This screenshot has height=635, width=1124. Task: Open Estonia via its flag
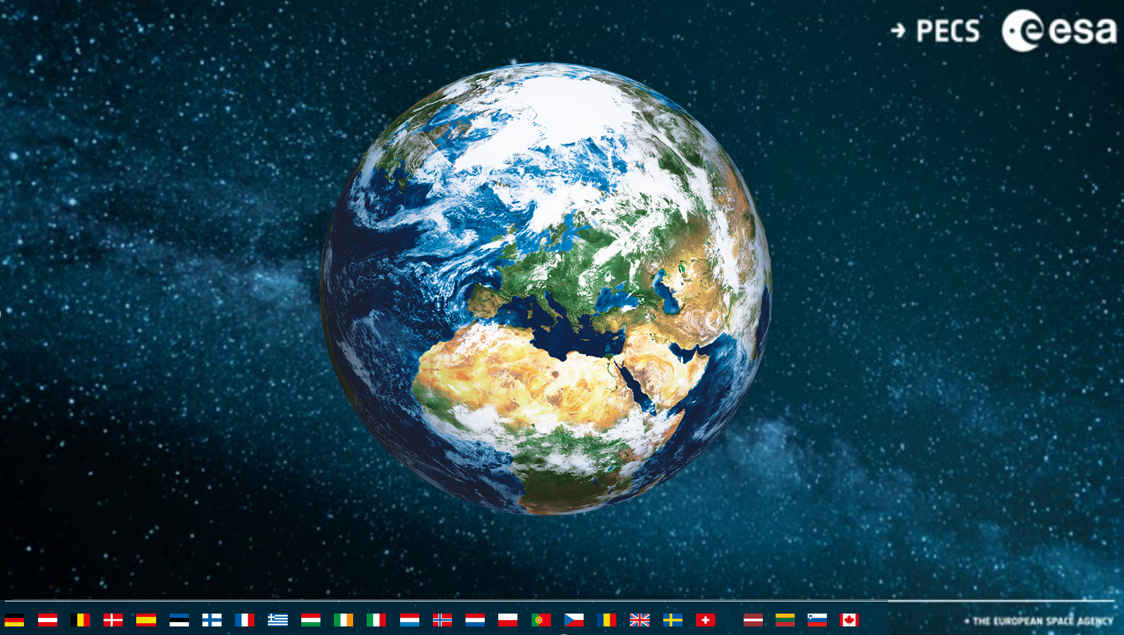click(179, 620)
